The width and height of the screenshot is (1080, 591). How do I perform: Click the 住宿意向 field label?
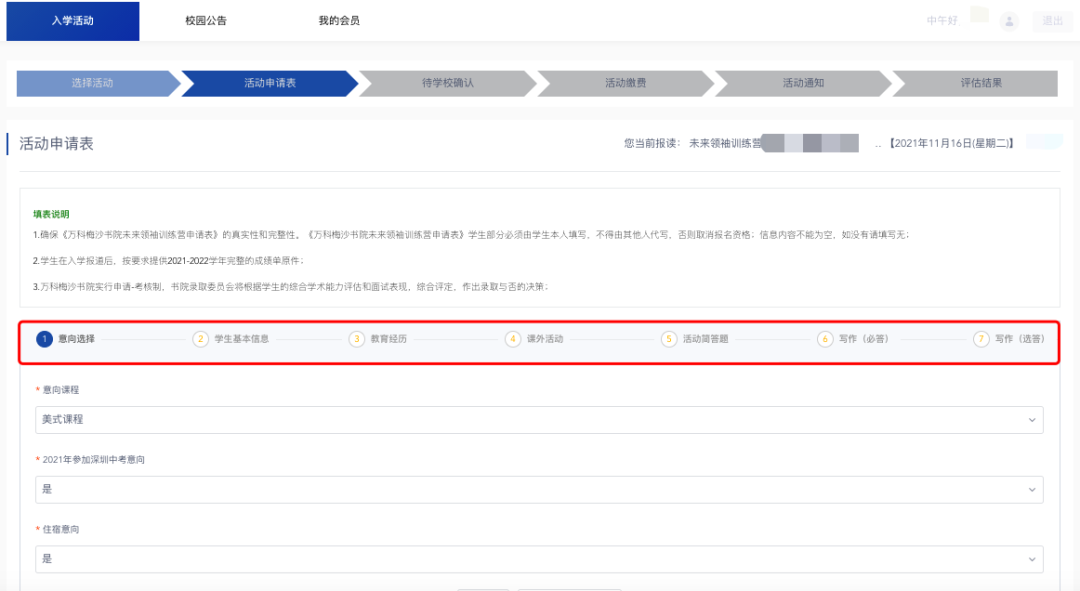pyautogui.click(x=61, y=529)
